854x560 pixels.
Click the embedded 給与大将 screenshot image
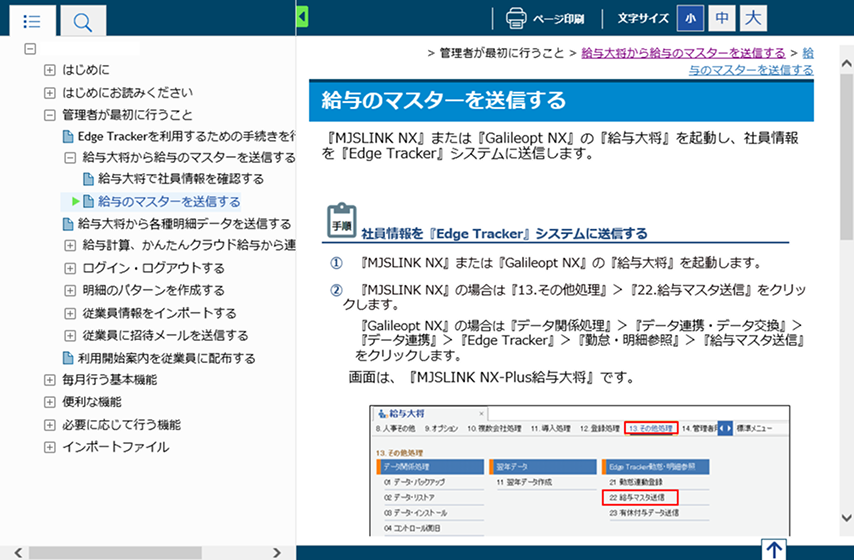pyautogui.click(x=580, y=471)
